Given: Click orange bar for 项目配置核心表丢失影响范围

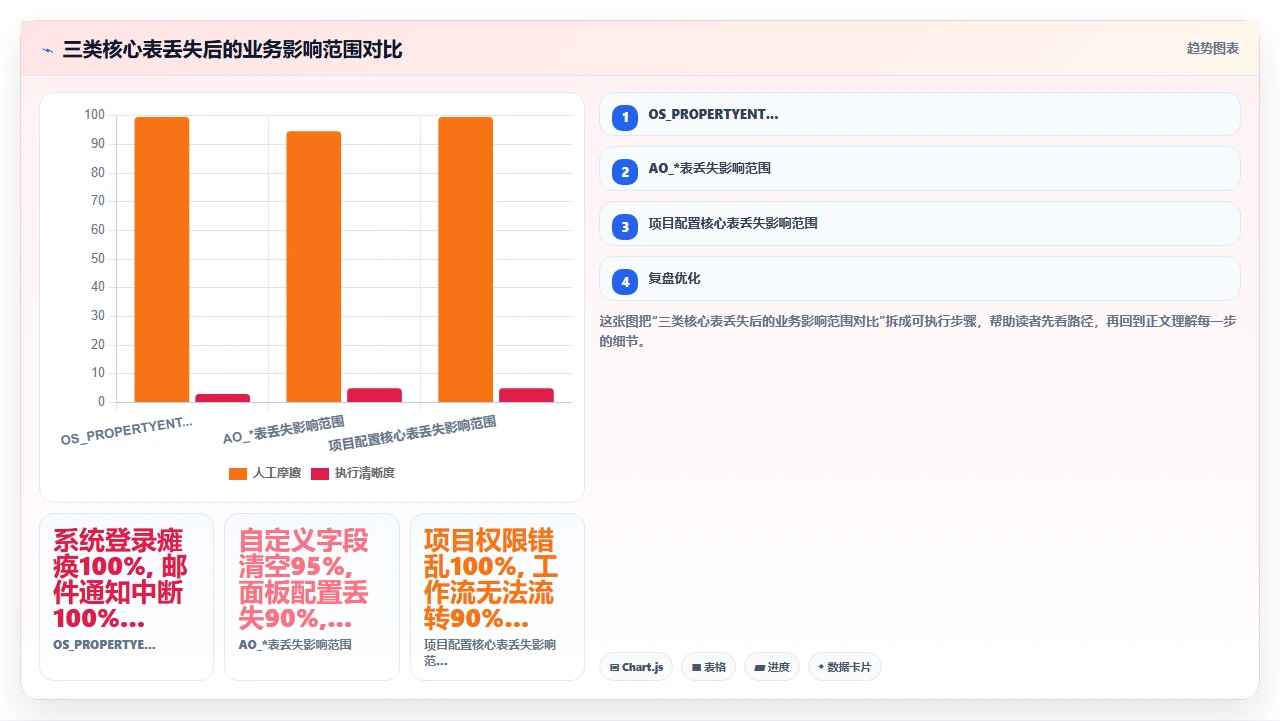Looking at the screenshot, I should (466, 260).
